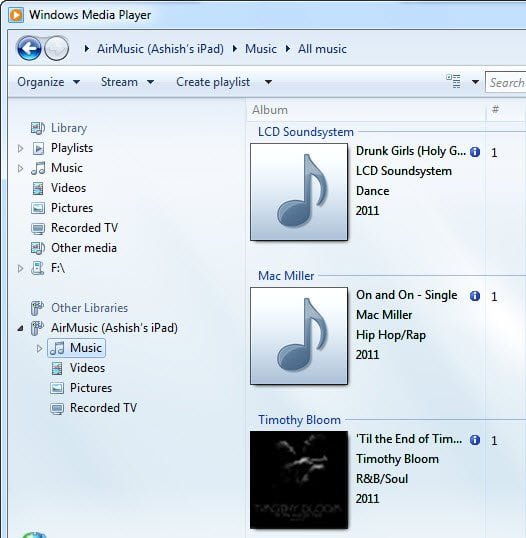Open the Create playlist dropdown arrow
This screenshot has width=526, height=538.
tap(268, 82)
